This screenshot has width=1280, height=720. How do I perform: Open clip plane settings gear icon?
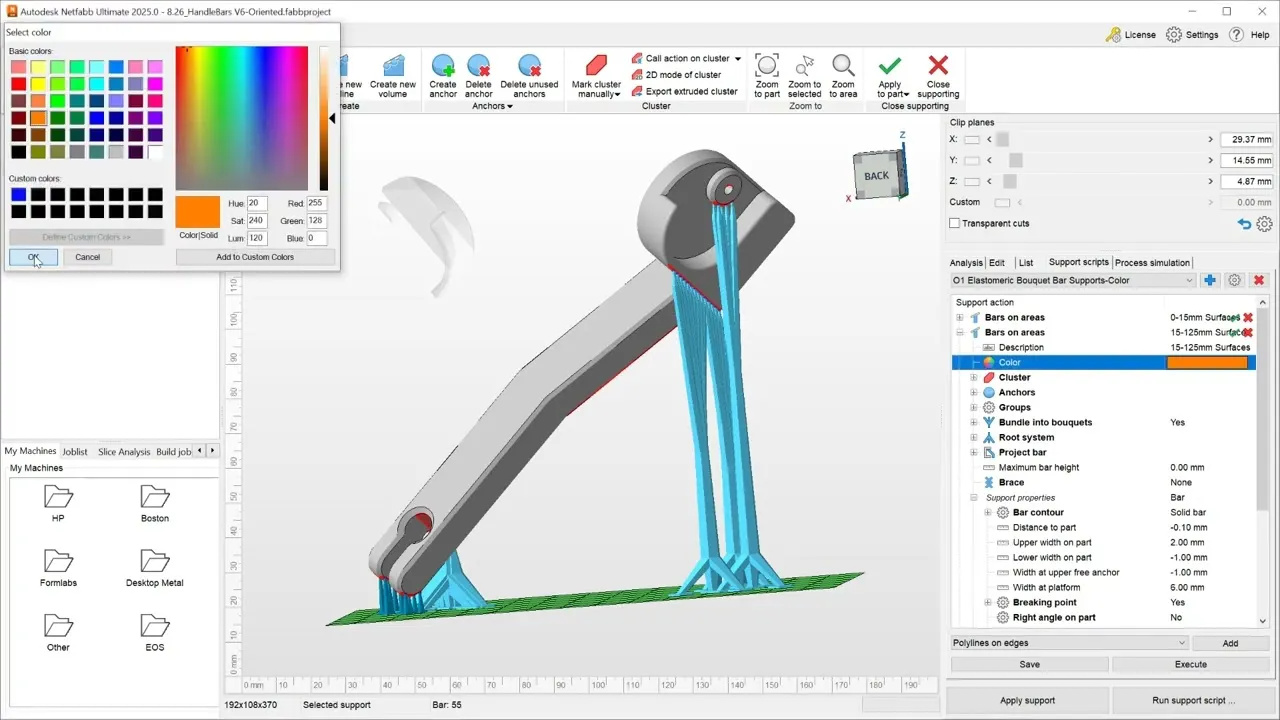(x=1264, y=224)
